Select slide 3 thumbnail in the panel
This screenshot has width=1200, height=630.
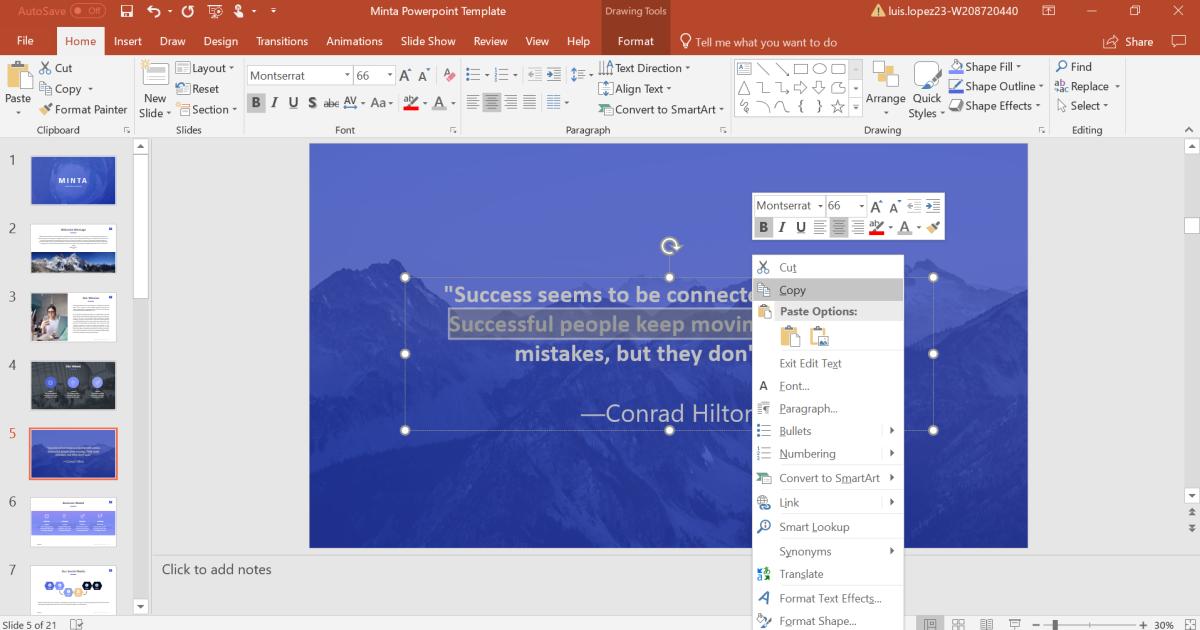[73, 317]
